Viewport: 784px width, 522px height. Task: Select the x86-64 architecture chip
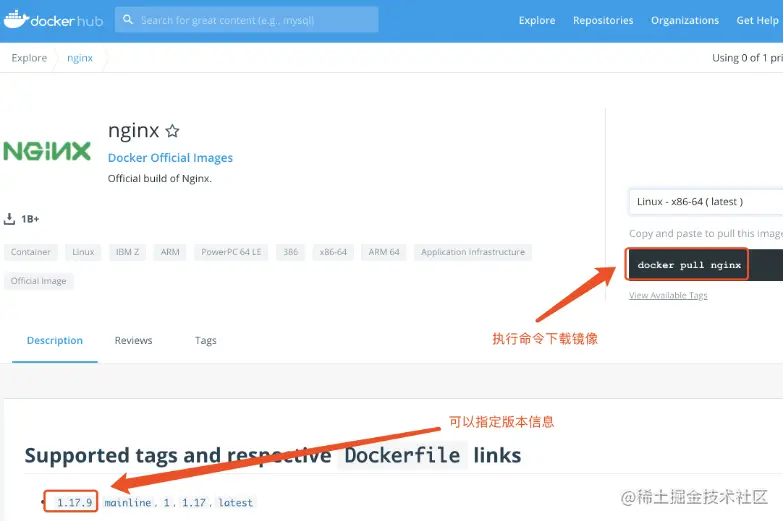click(x=333, y=252)
